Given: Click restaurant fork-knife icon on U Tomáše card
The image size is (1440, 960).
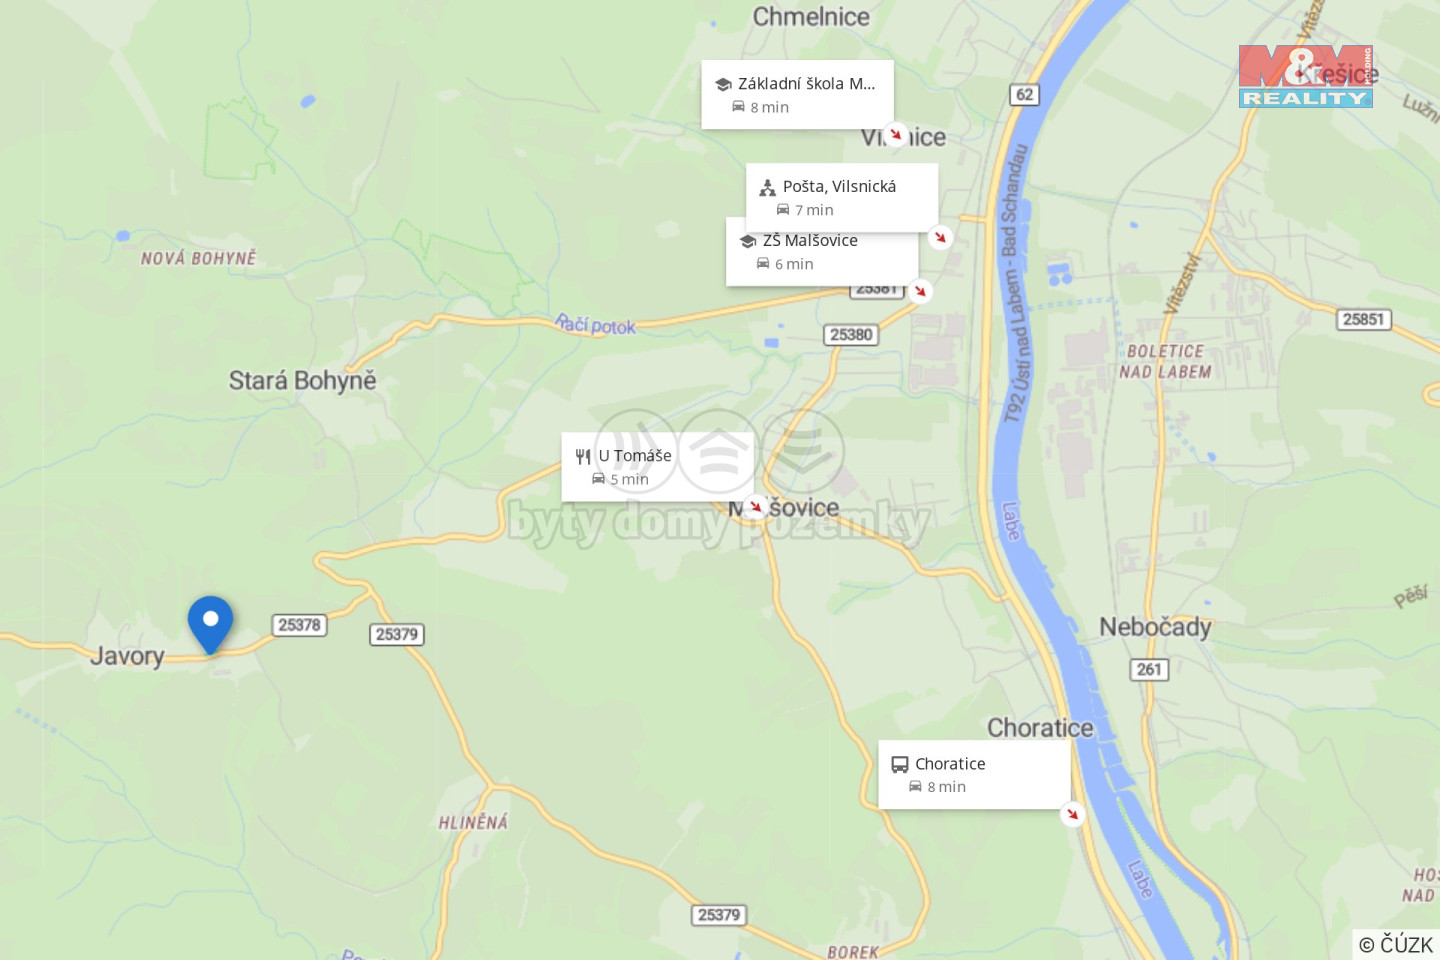Looking at the screenshot, I should tap(583, 457).
